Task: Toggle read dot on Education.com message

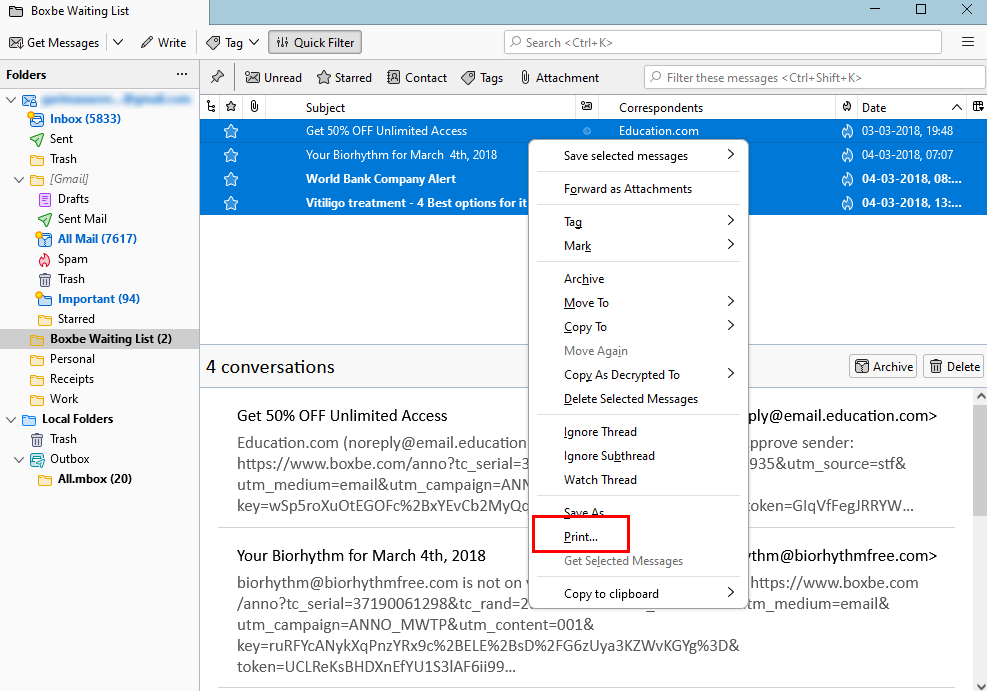Action: [x=587, y=131]
